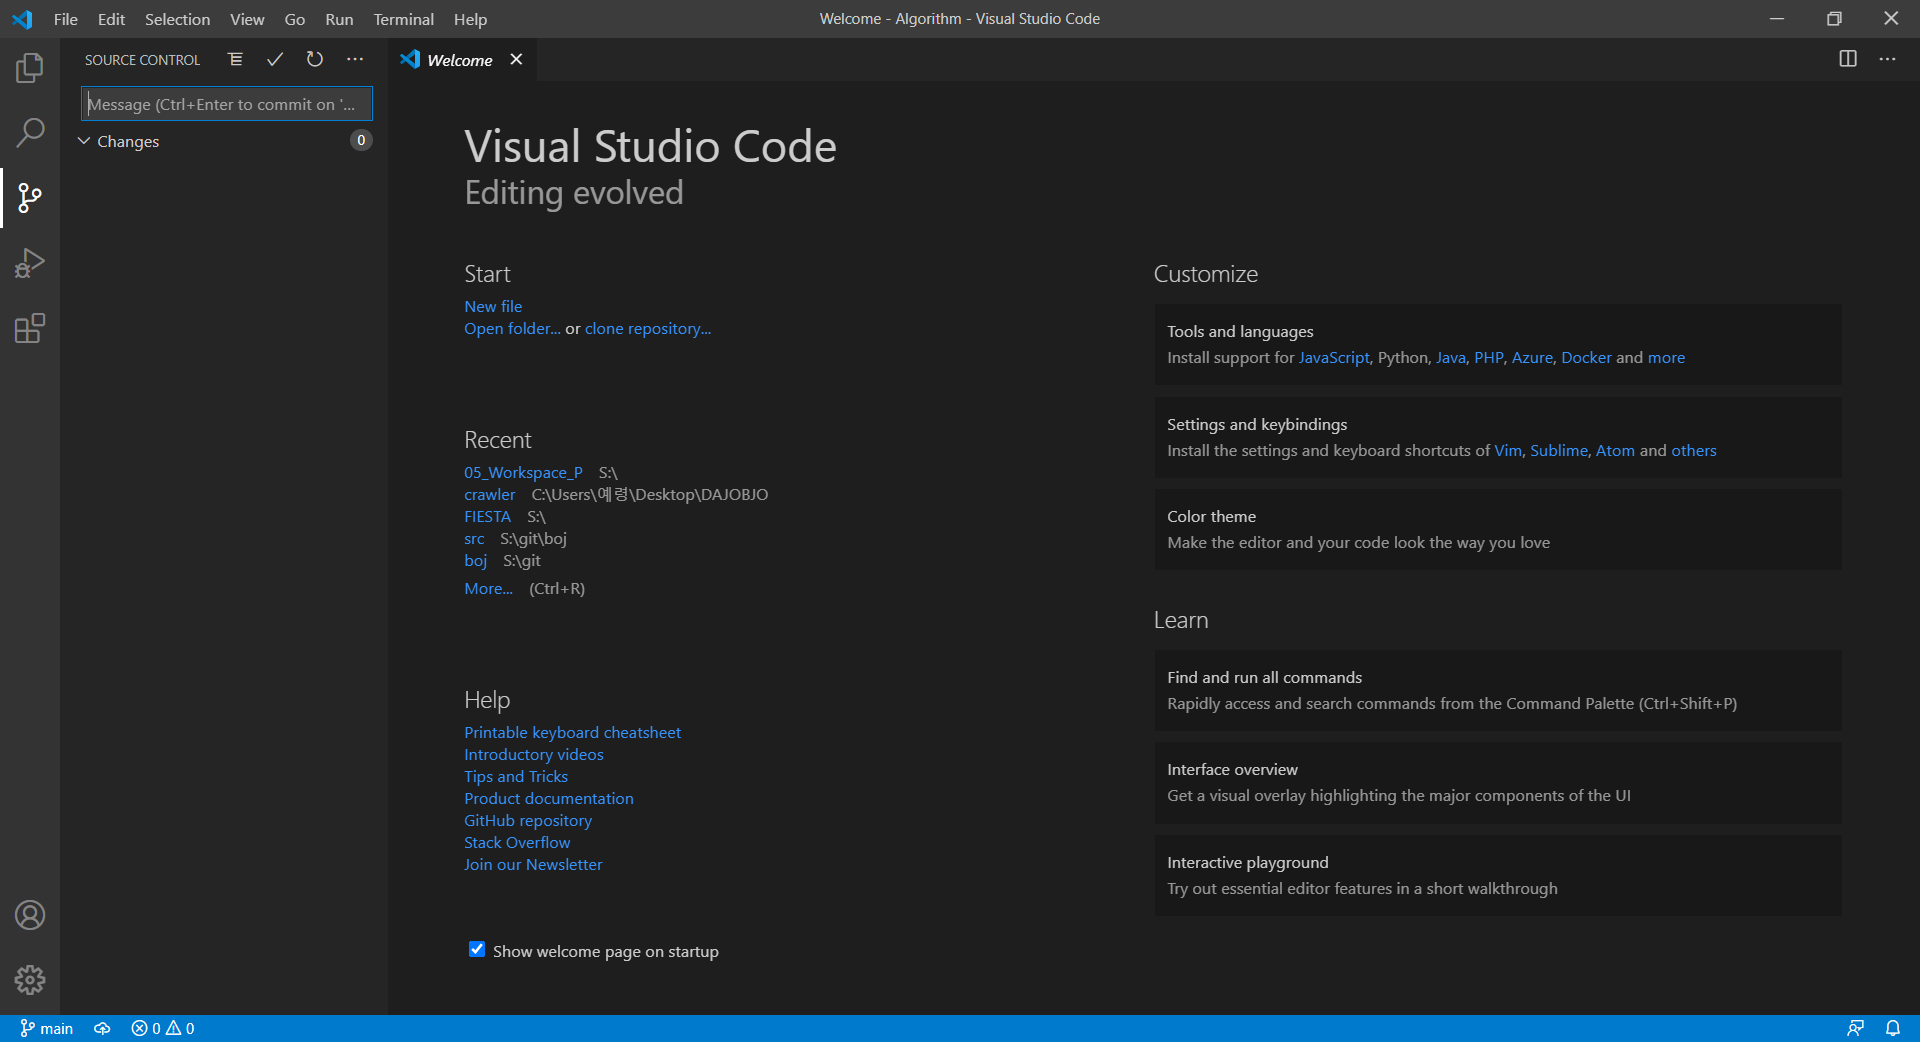
Task: Click the publish to cloud status icon
Action: coord(102,1028)
